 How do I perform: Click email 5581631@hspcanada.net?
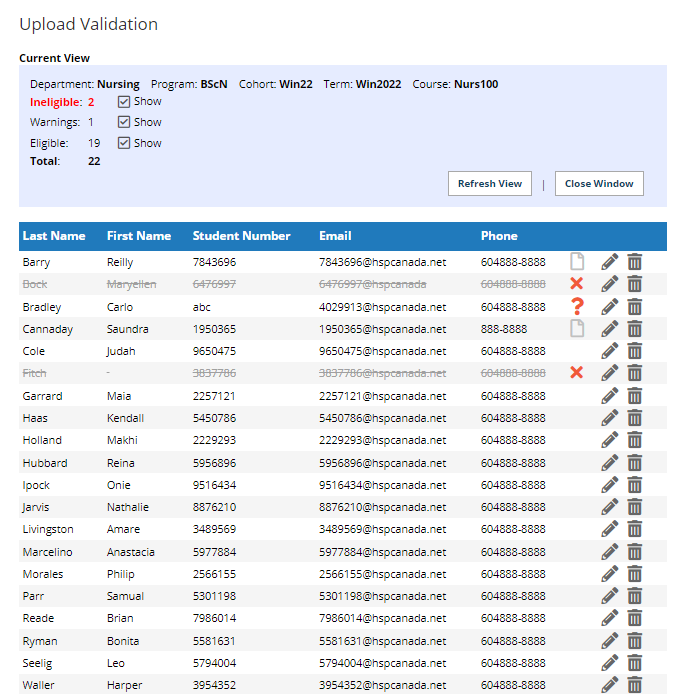[x=382, y=641]
